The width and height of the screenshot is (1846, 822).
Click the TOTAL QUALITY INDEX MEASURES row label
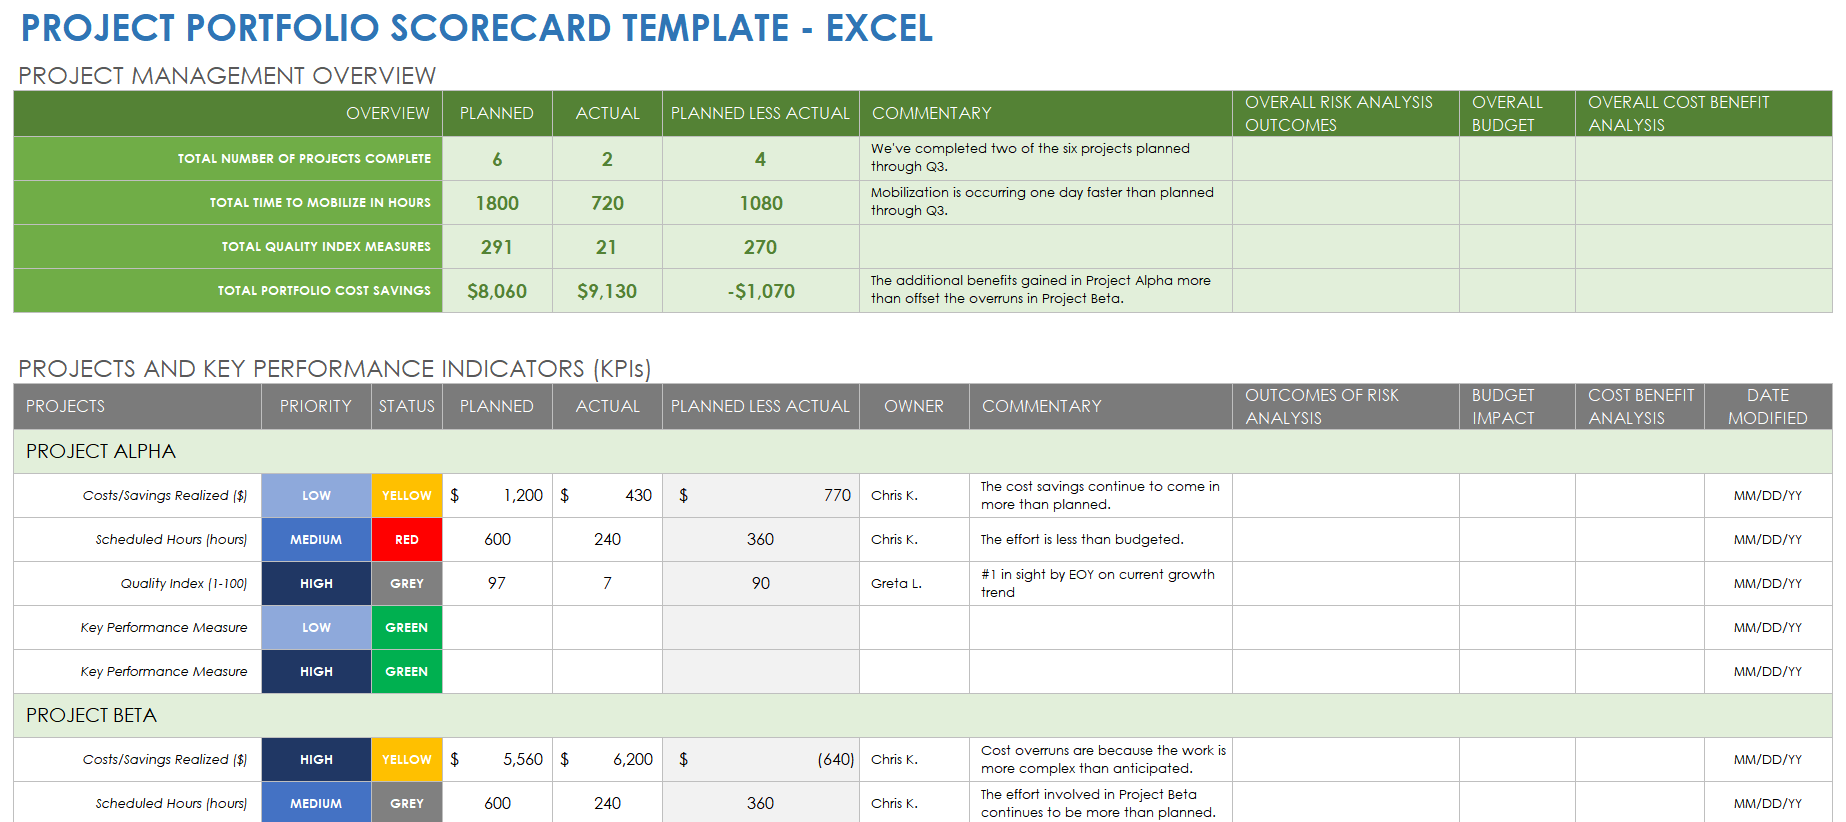[x=326, y=247]
